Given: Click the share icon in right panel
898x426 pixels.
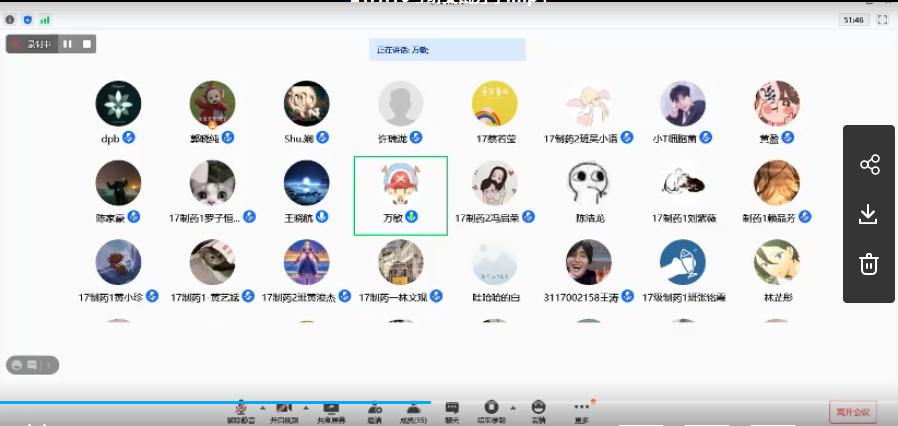Looking at the screenshot, I should pos(869,165).
